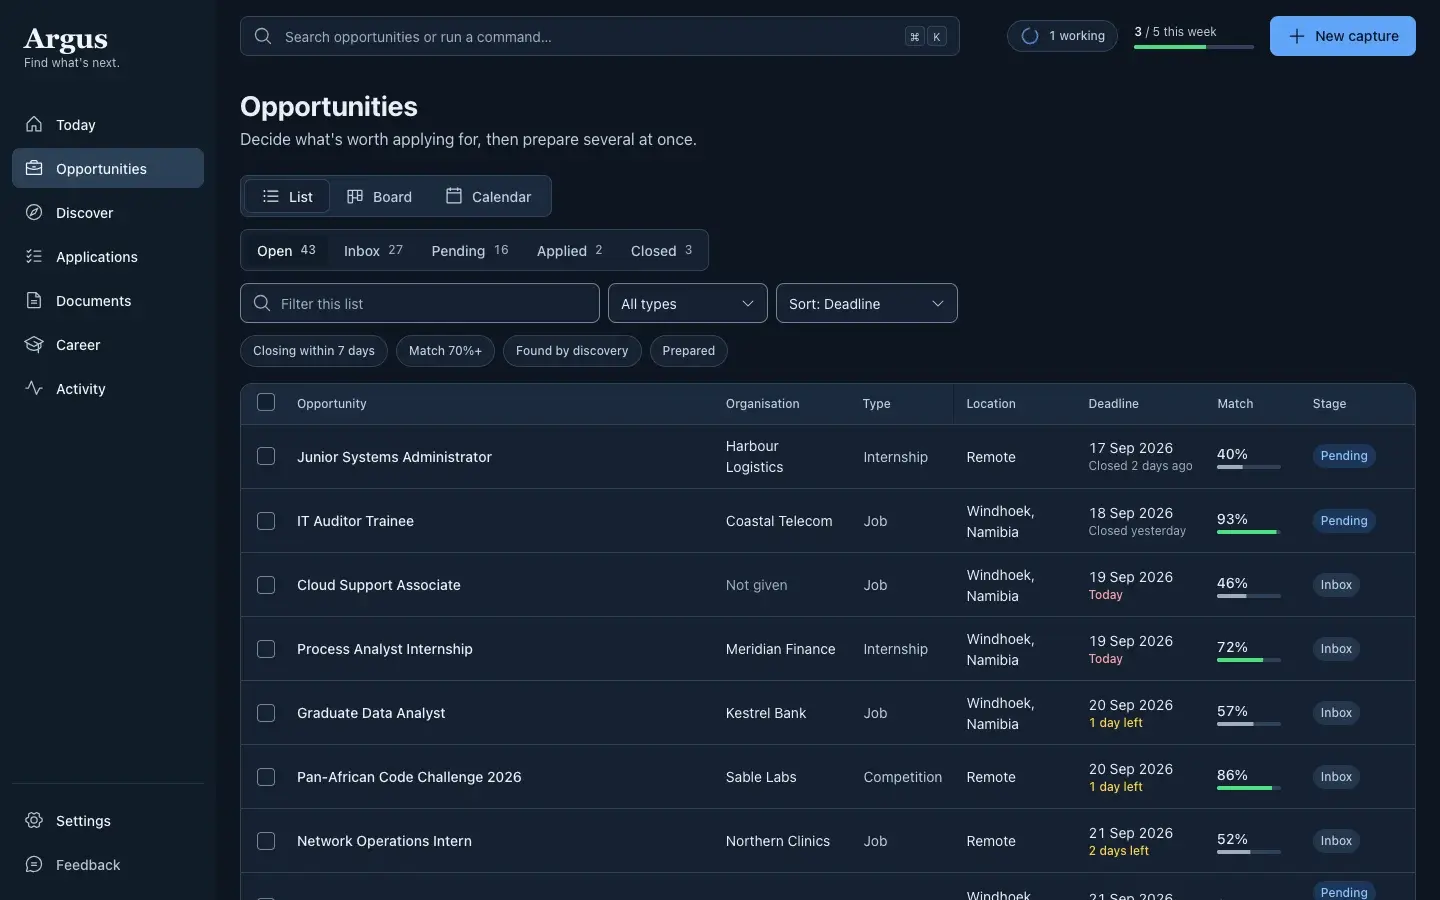Viewport: 1440px width, 900px height.
Task: Click the Applications checklist icon
Action: tap(34, 256)
